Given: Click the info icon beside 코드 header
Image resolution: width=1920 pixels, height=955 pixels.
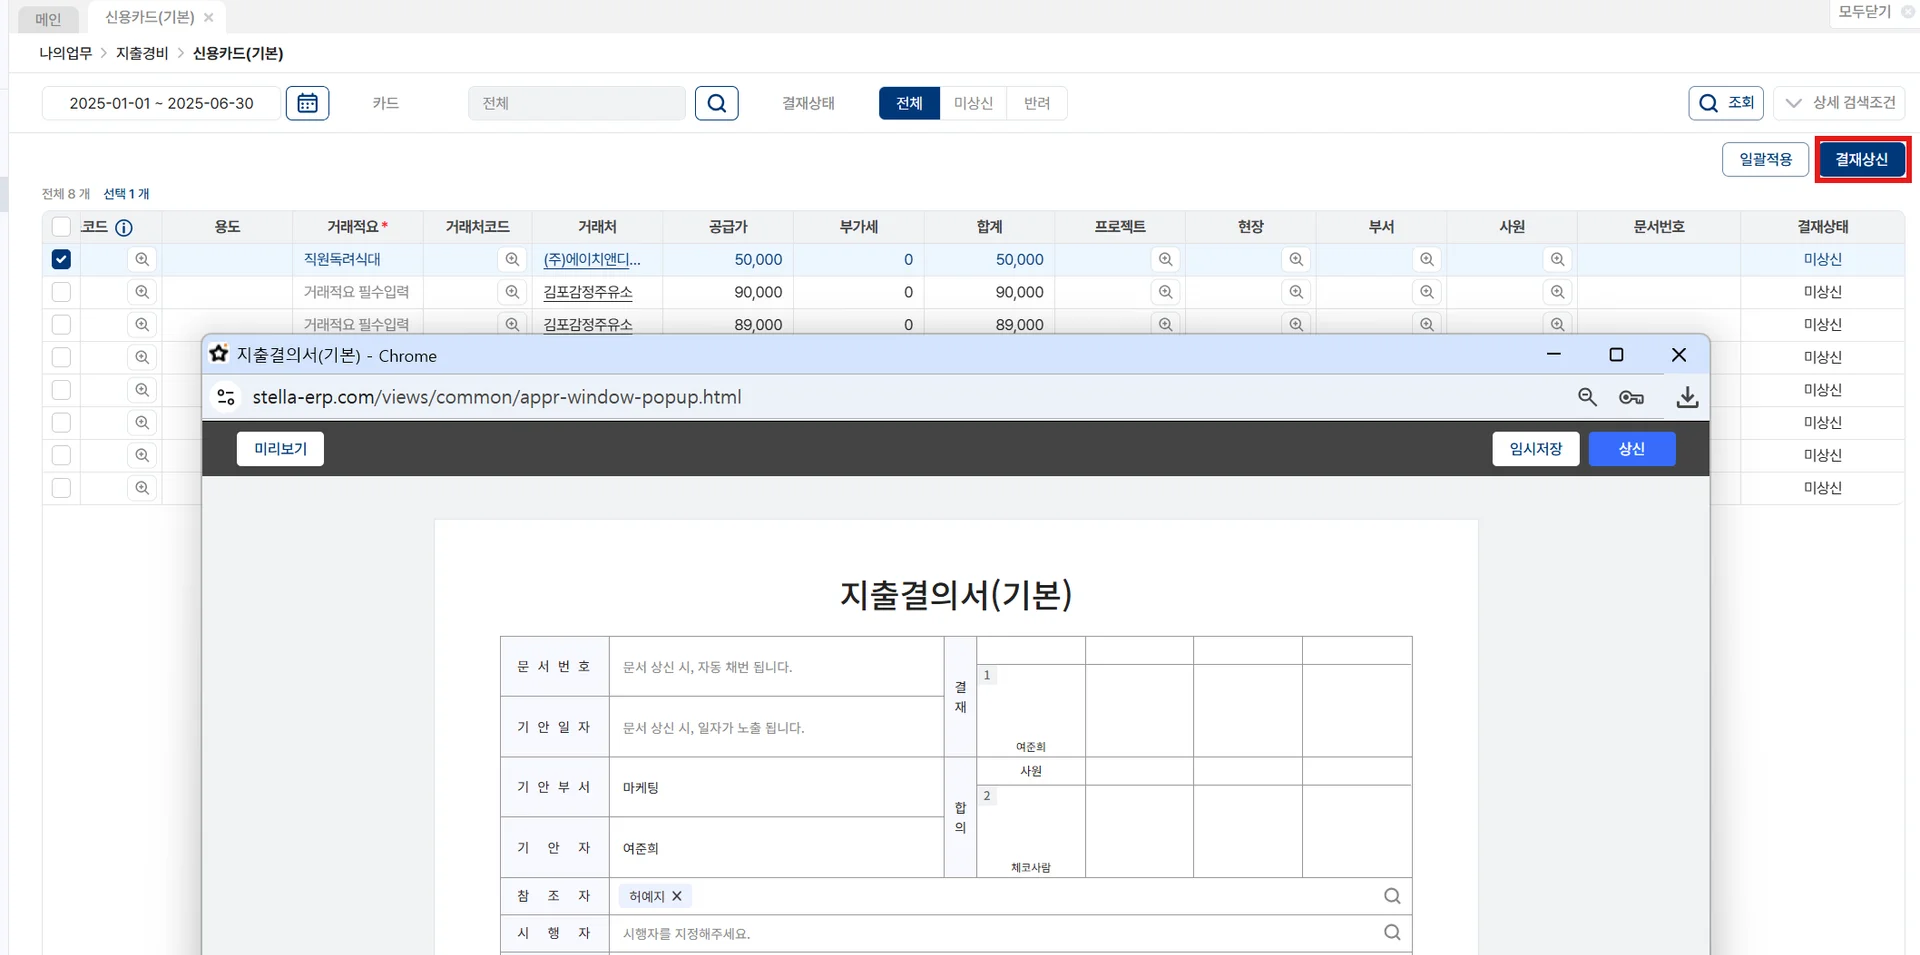Looking at the screenshot, I should (124, 228).
